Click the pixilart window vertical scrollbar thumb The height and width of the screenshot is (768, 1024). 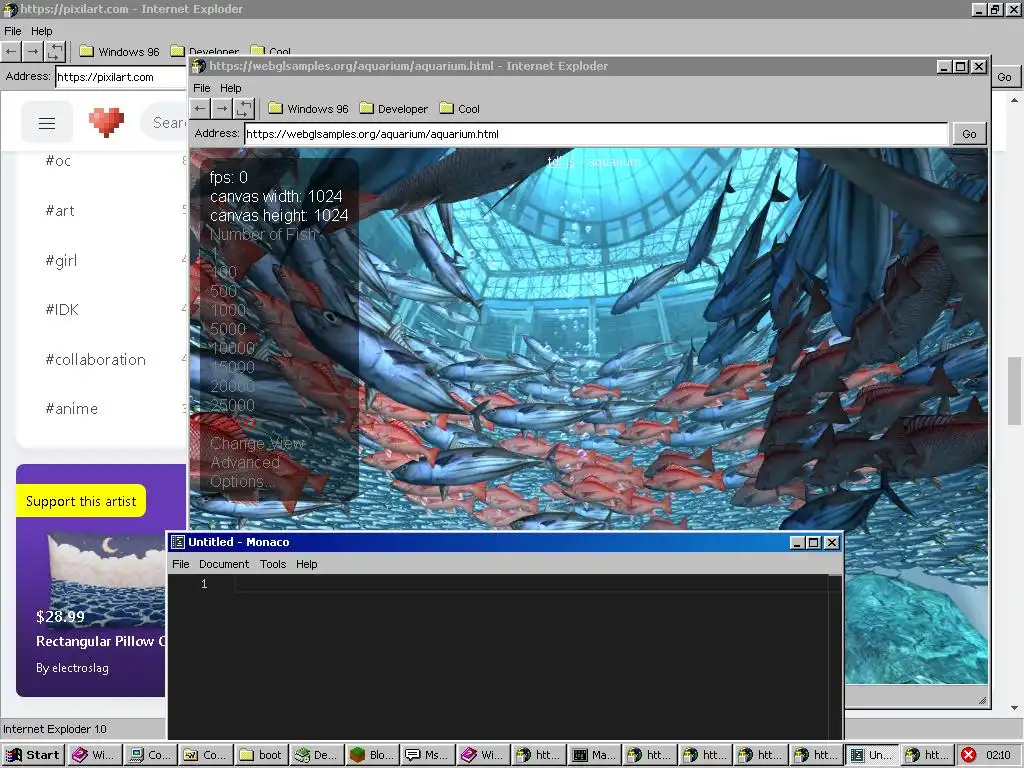1014,391
